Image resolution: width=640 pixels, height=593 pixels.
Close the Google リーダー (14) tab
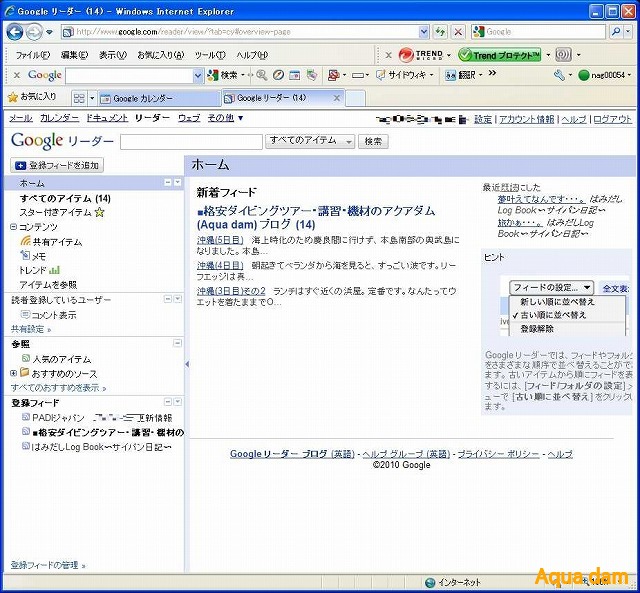pos(337,98)
